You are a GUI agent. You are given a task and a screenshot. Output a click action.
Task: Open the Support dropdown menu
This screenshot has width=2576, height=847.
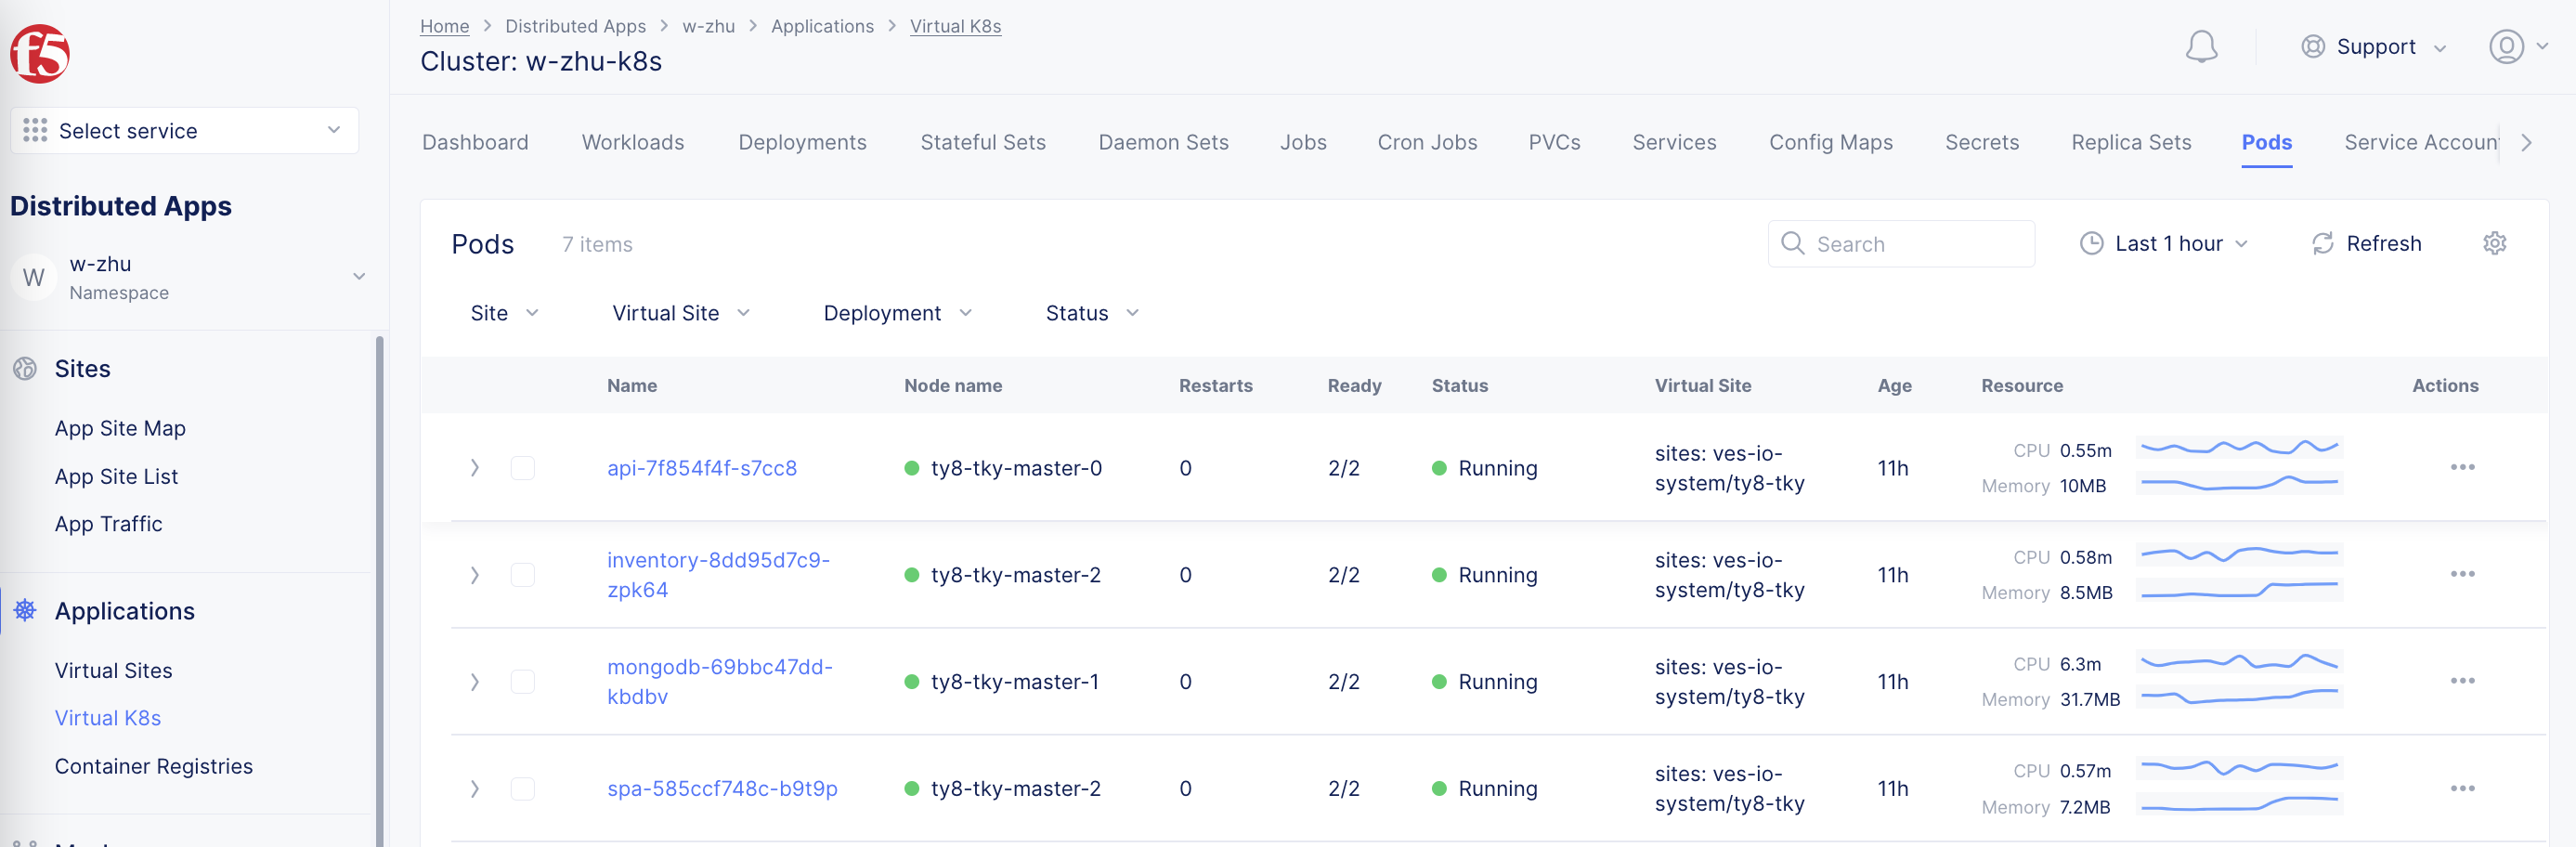click(x=2374, y=47)
